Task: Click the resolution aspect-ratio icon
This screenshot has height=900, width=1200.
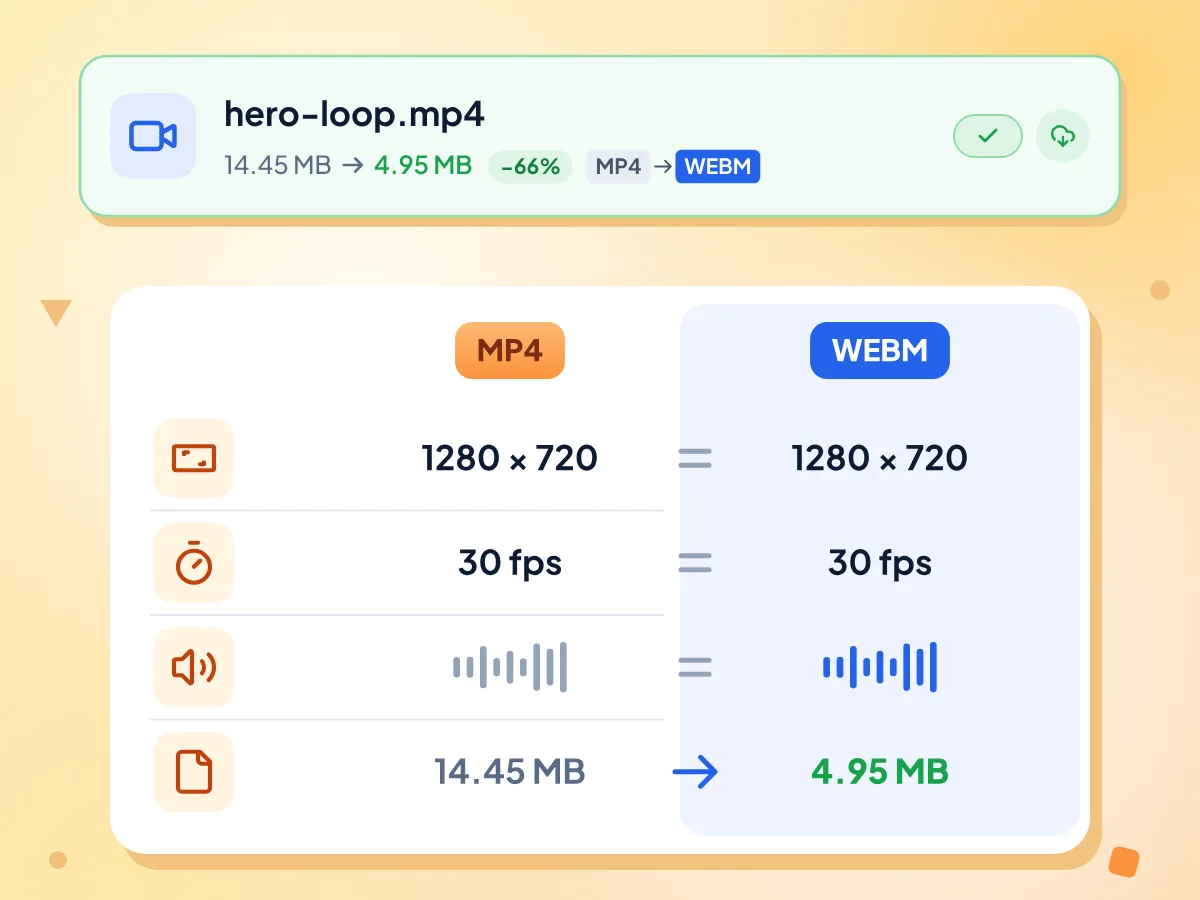Action: click(194, 458)
